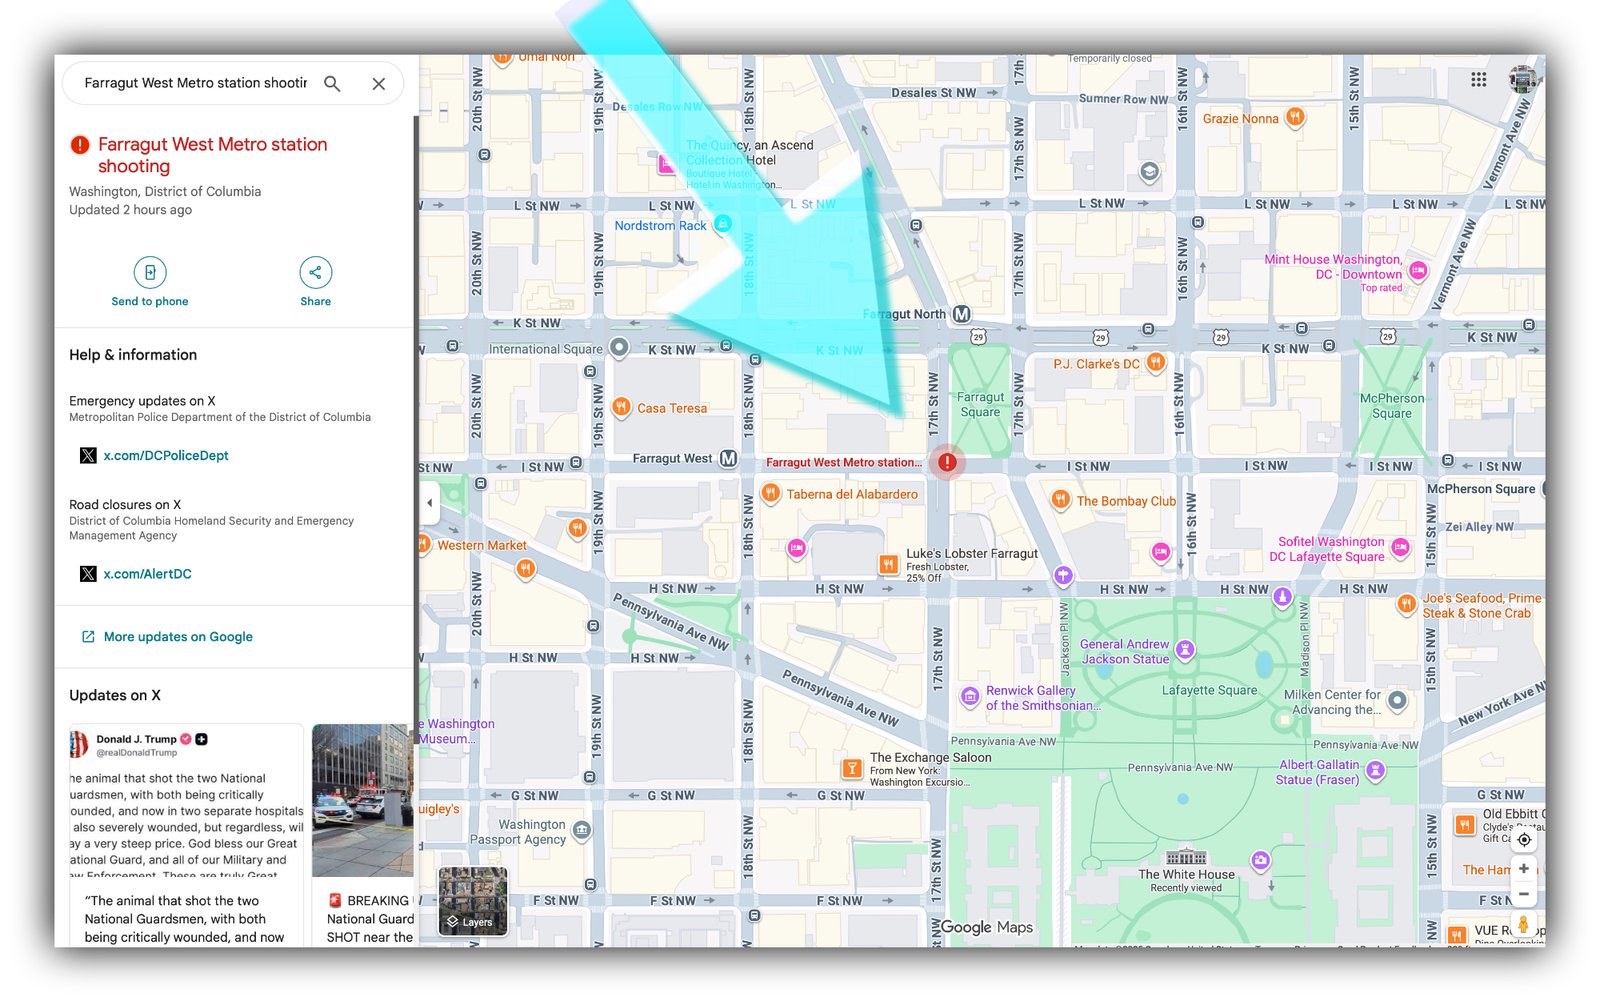Open the x.com/DCPoliceDept link
The height and width of the screenshot is (1002, 1600).
[166, 456]
